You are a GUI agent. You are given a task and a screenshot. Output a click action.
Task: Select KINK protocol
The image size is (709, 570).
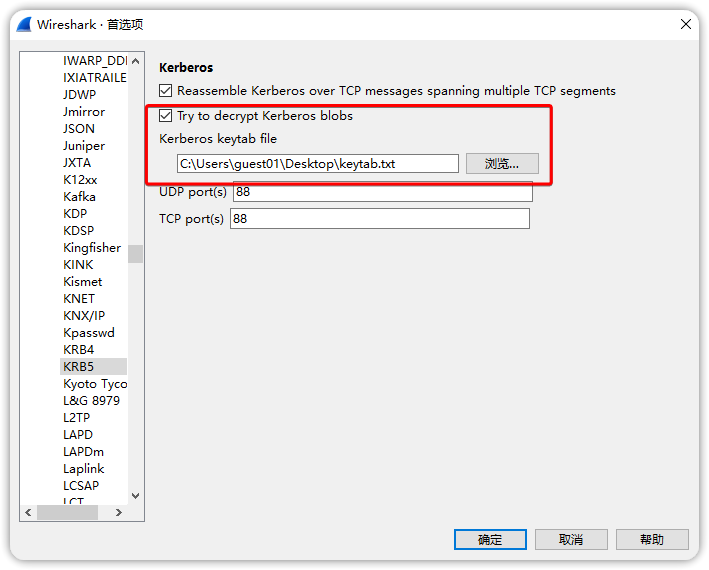tap(78, 265)
